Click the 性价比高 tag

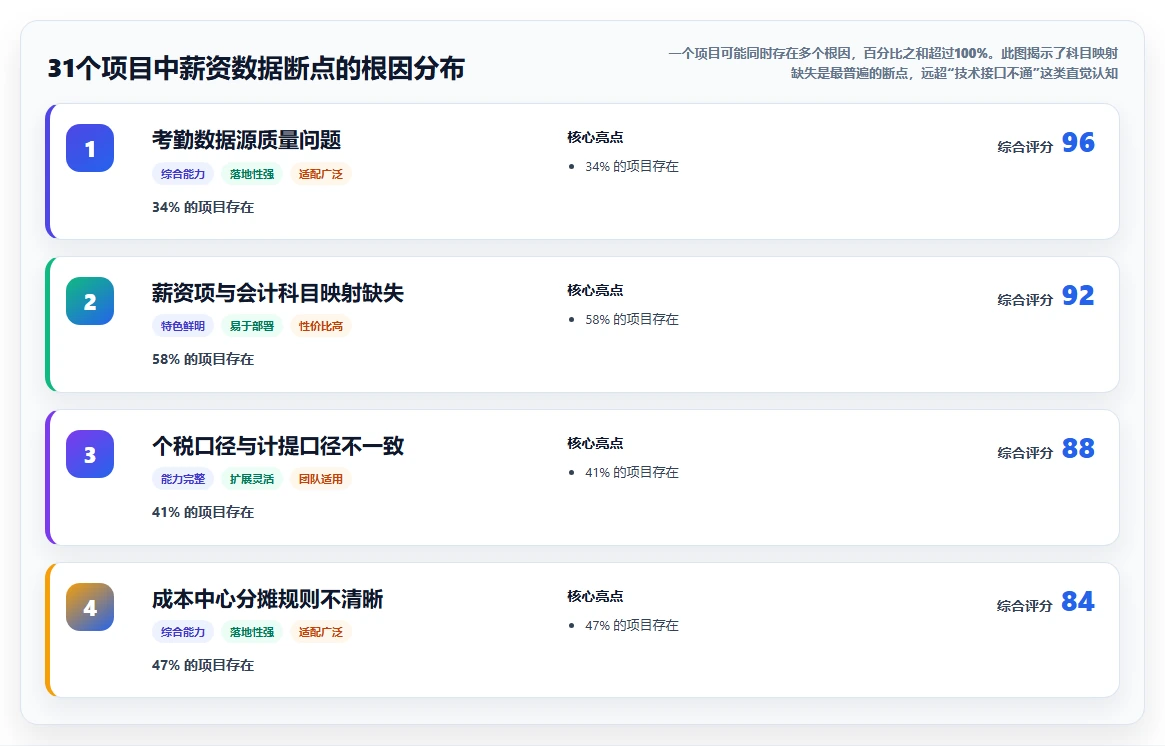pos(321,326)
